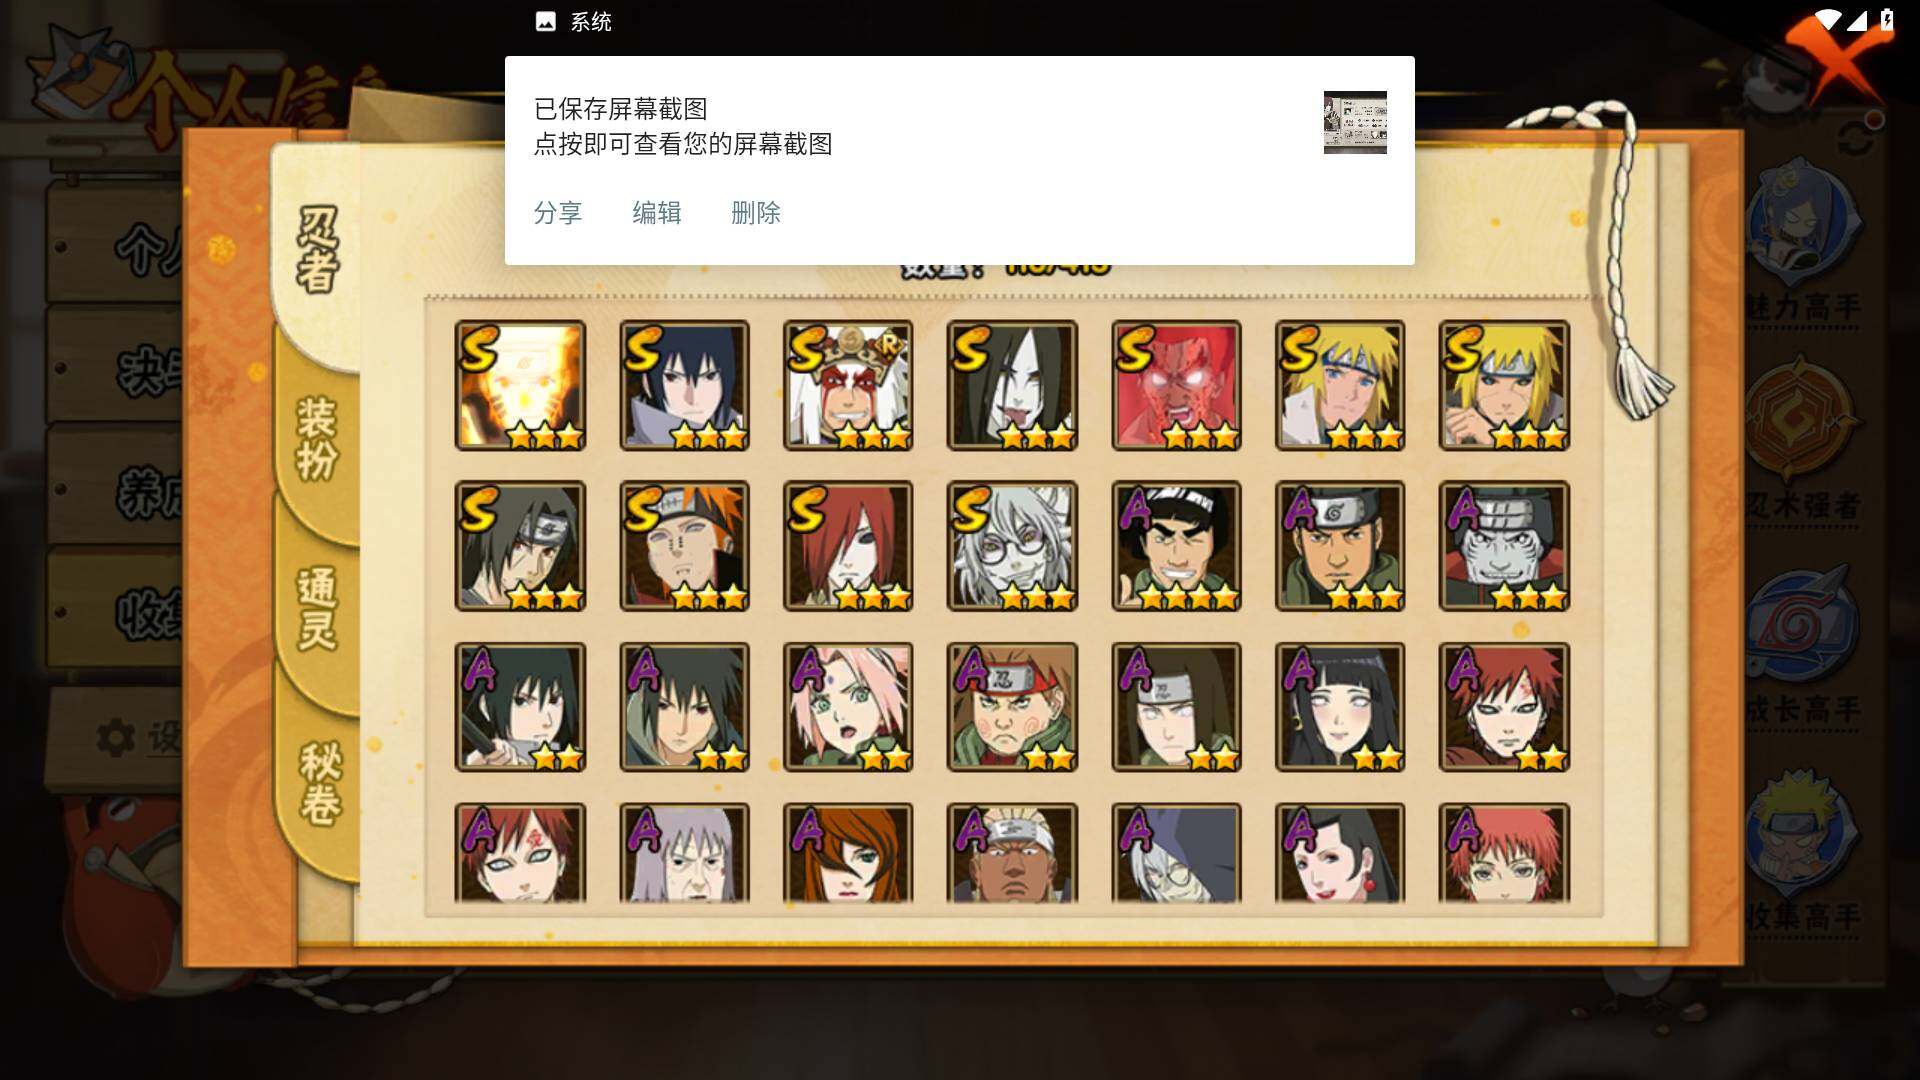1920x1080 pixels.
Task: Select the orange-haired Pain S-rank portrait
Action: point(684,546)
